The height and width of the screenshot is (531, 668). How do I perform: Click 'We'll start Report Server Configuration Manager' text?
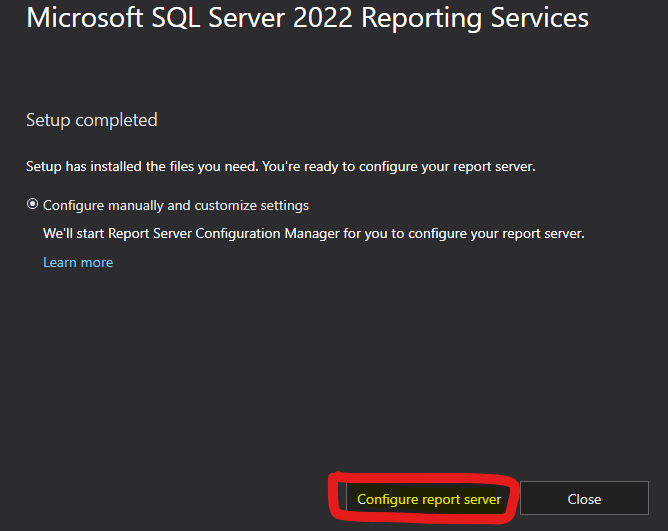191,234
